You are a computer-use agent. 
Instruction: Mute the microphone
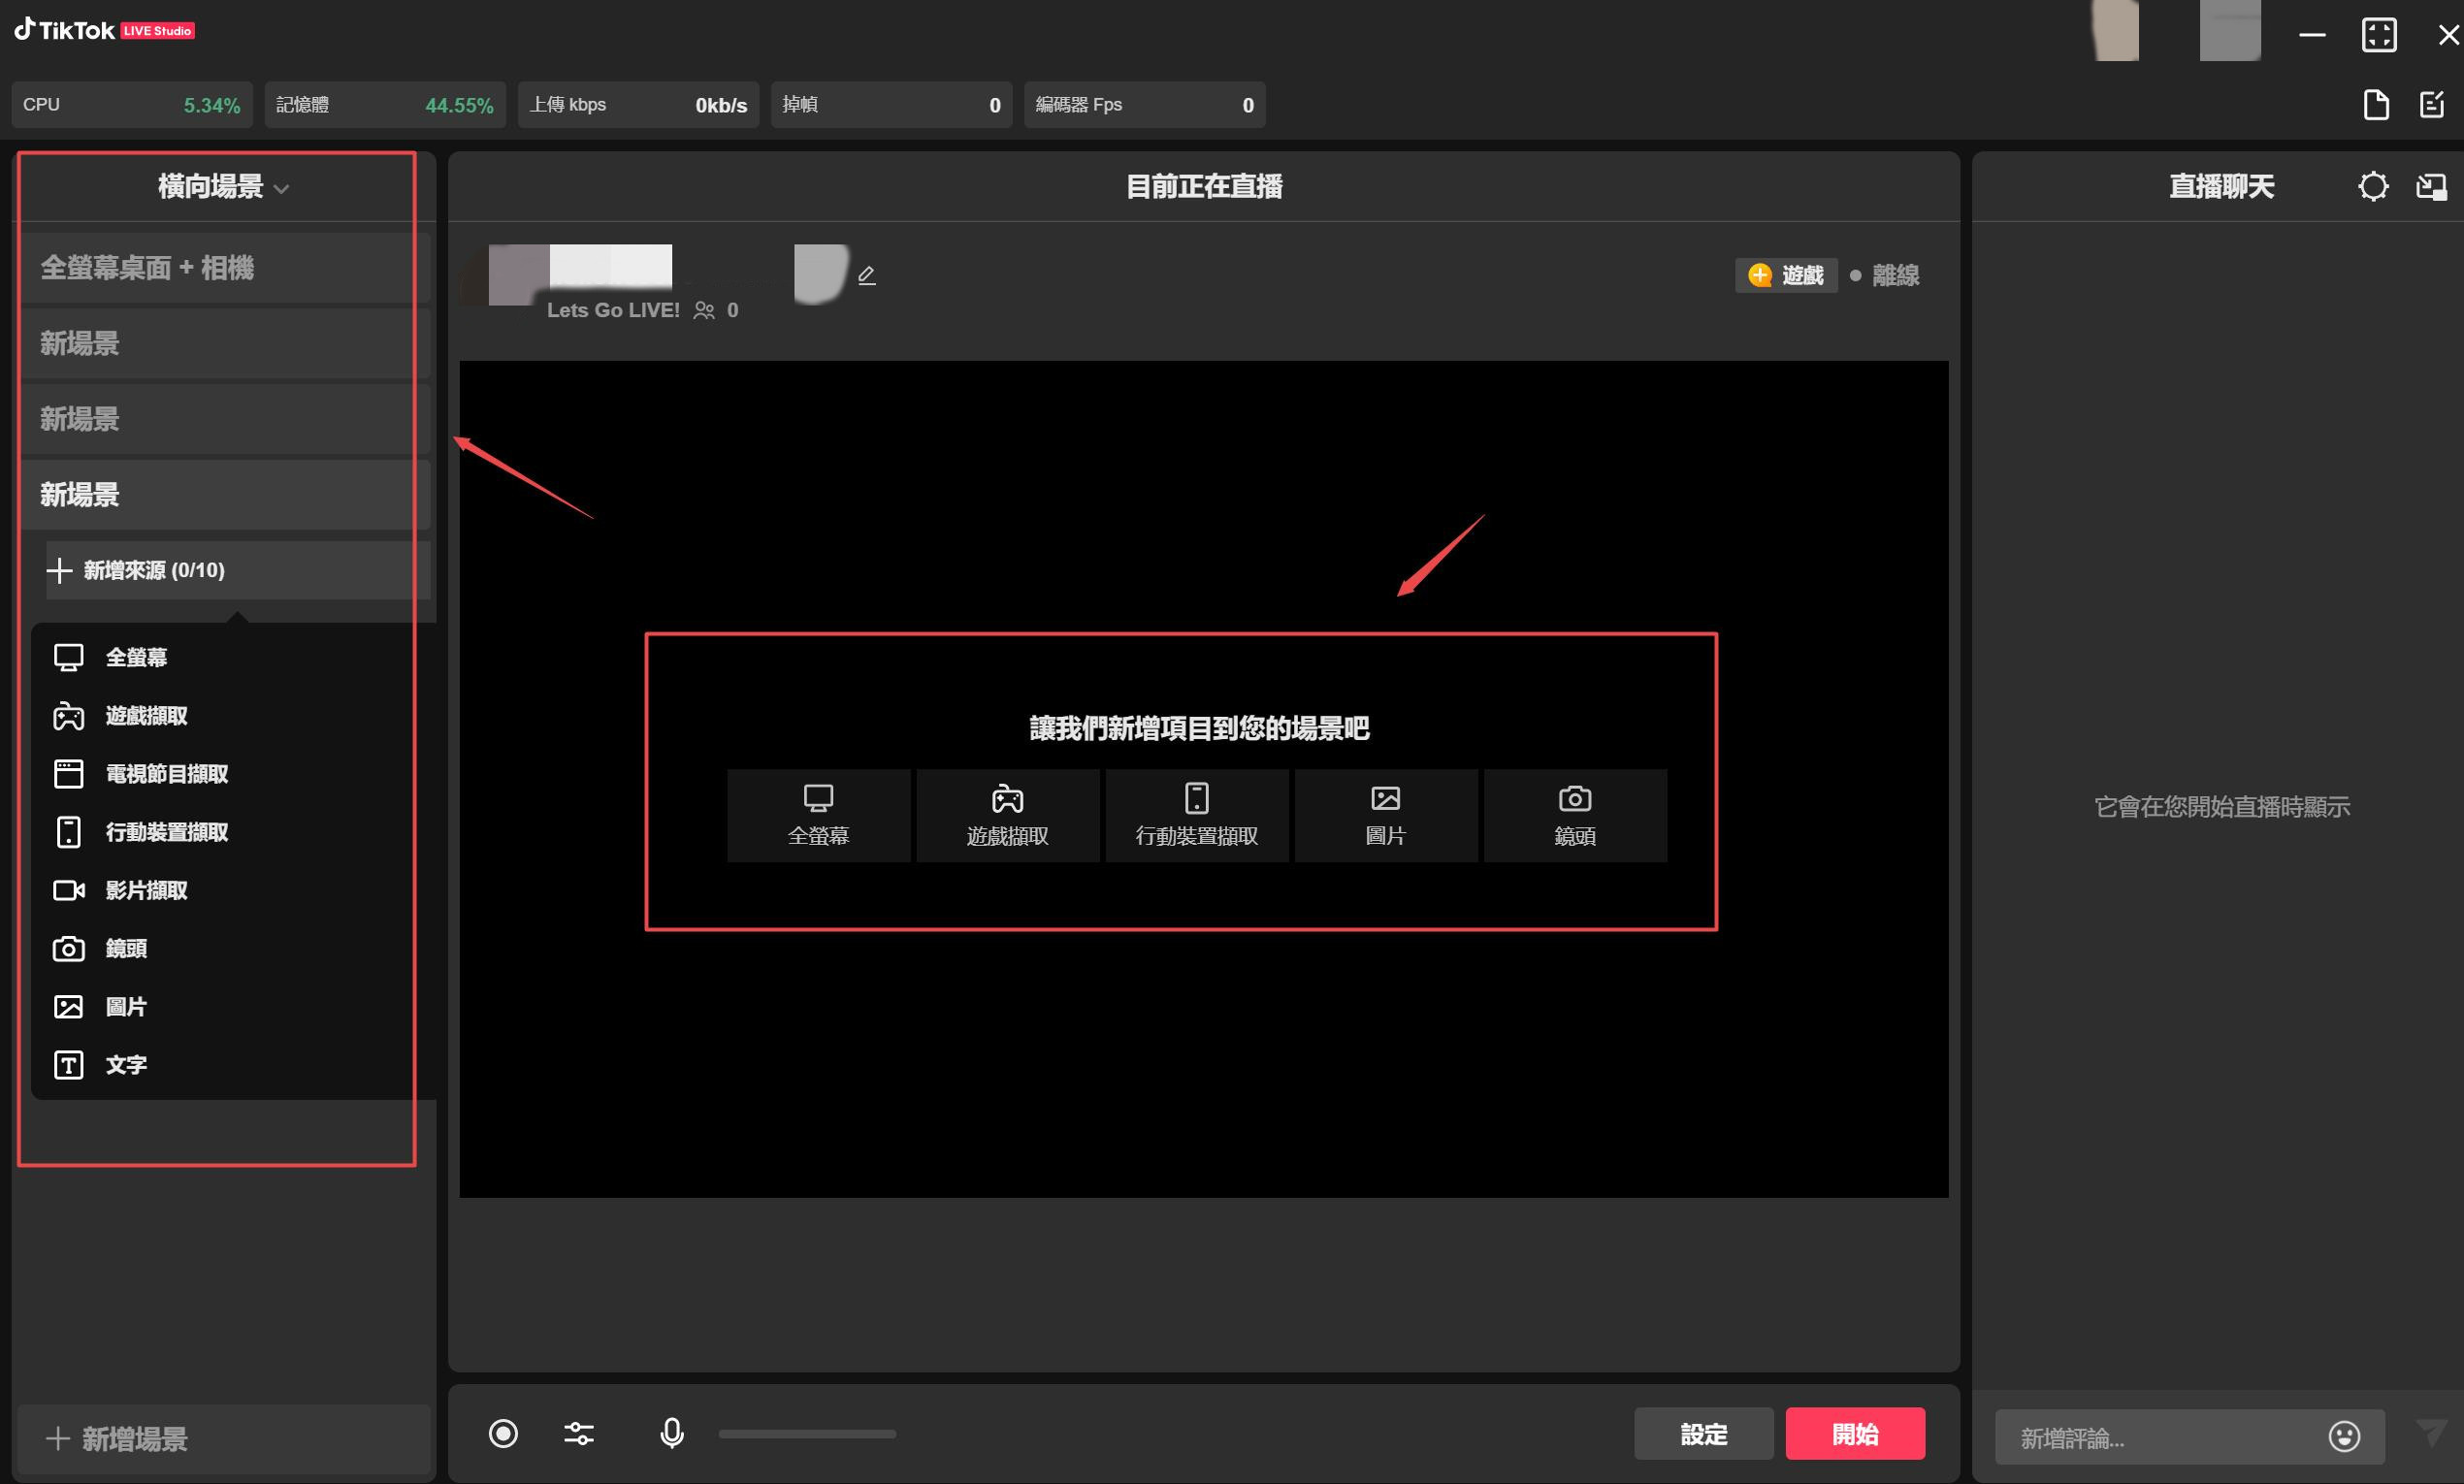[672, 1434]
